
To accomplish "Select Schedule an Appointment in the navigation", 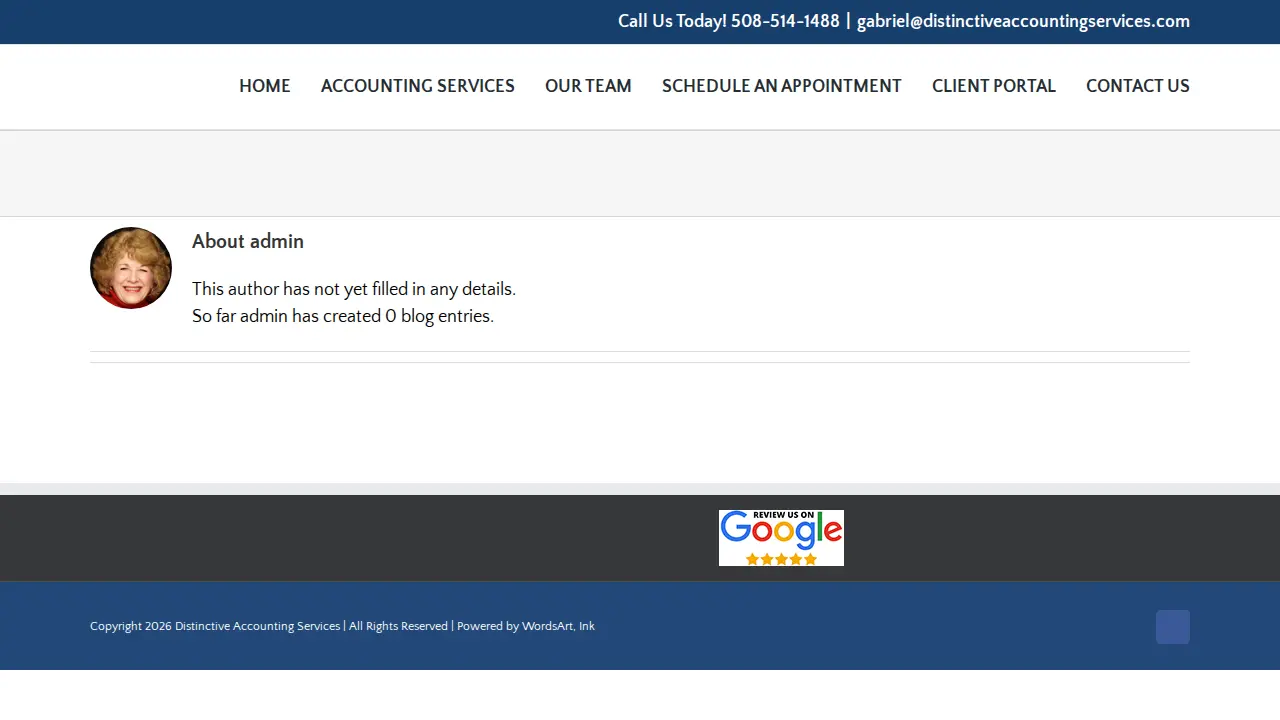I will click(782, 86).
